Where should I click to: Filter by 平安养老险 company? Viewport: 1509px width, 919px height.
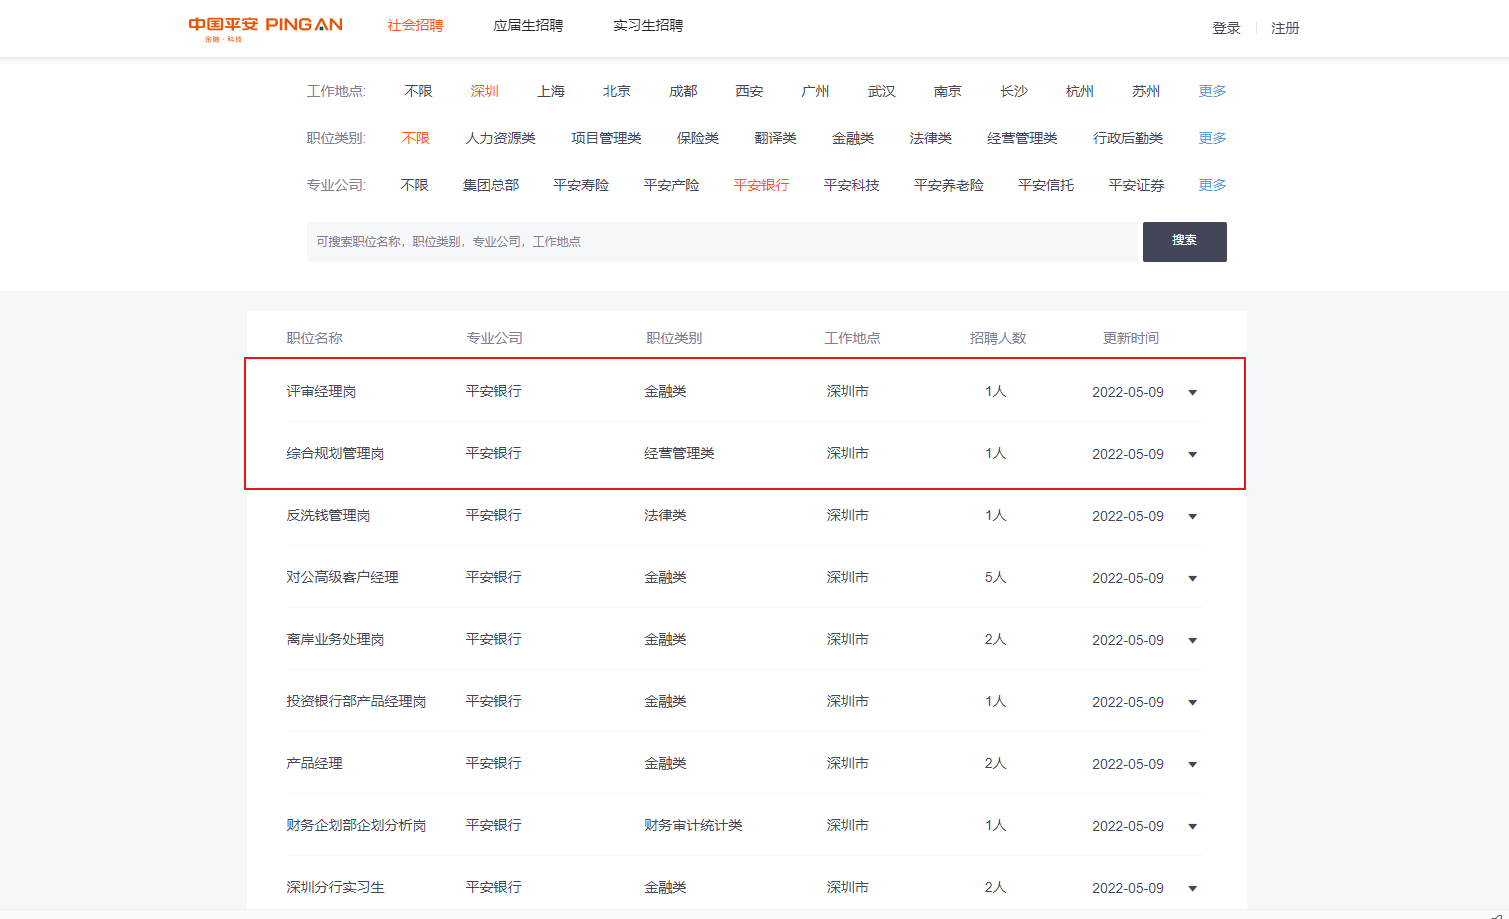coord(949,185)
